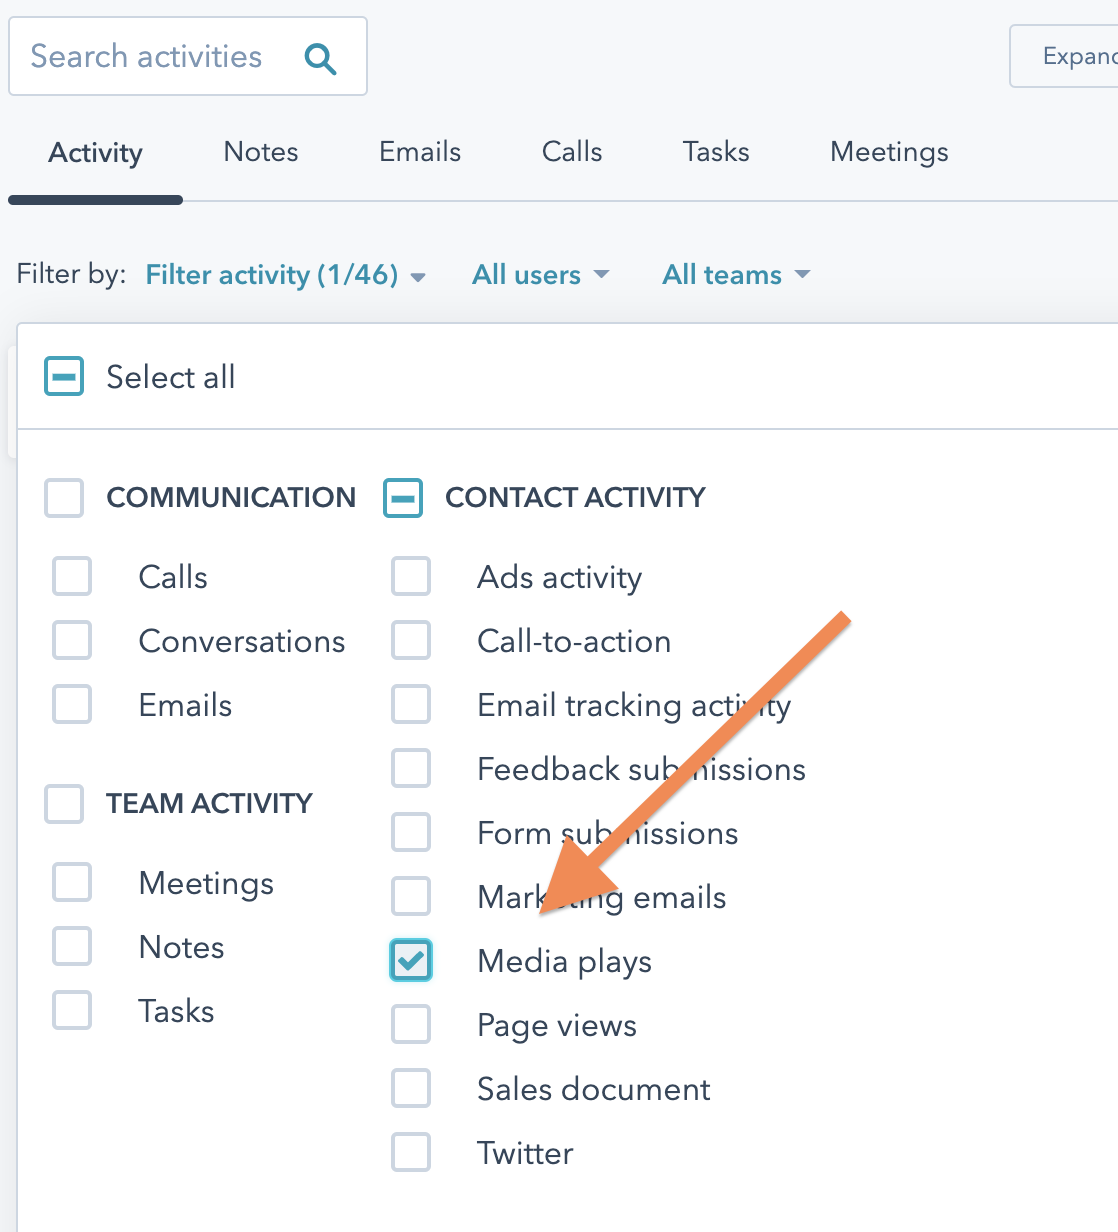1118x1232 pixels.
Task: Expand the All teams dropdown
Action: coord(736,275)
